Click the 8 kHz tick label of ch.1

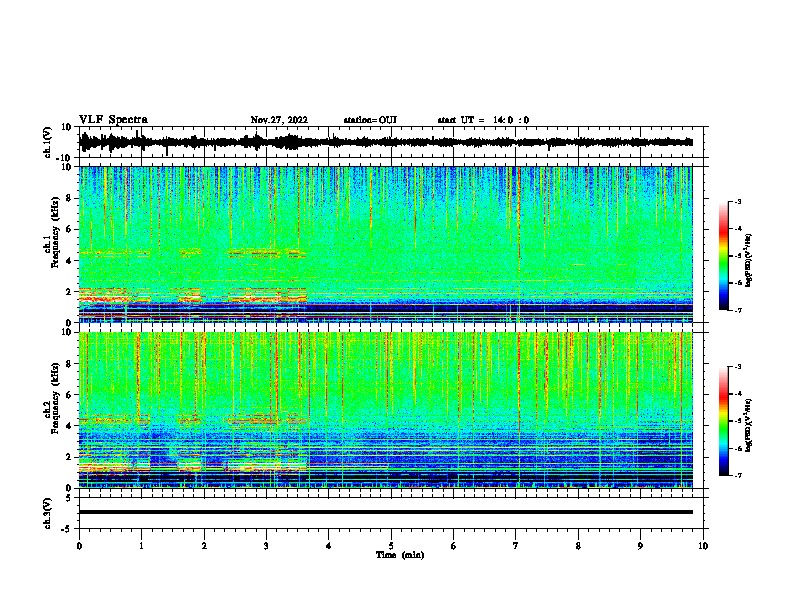point(69,198)
